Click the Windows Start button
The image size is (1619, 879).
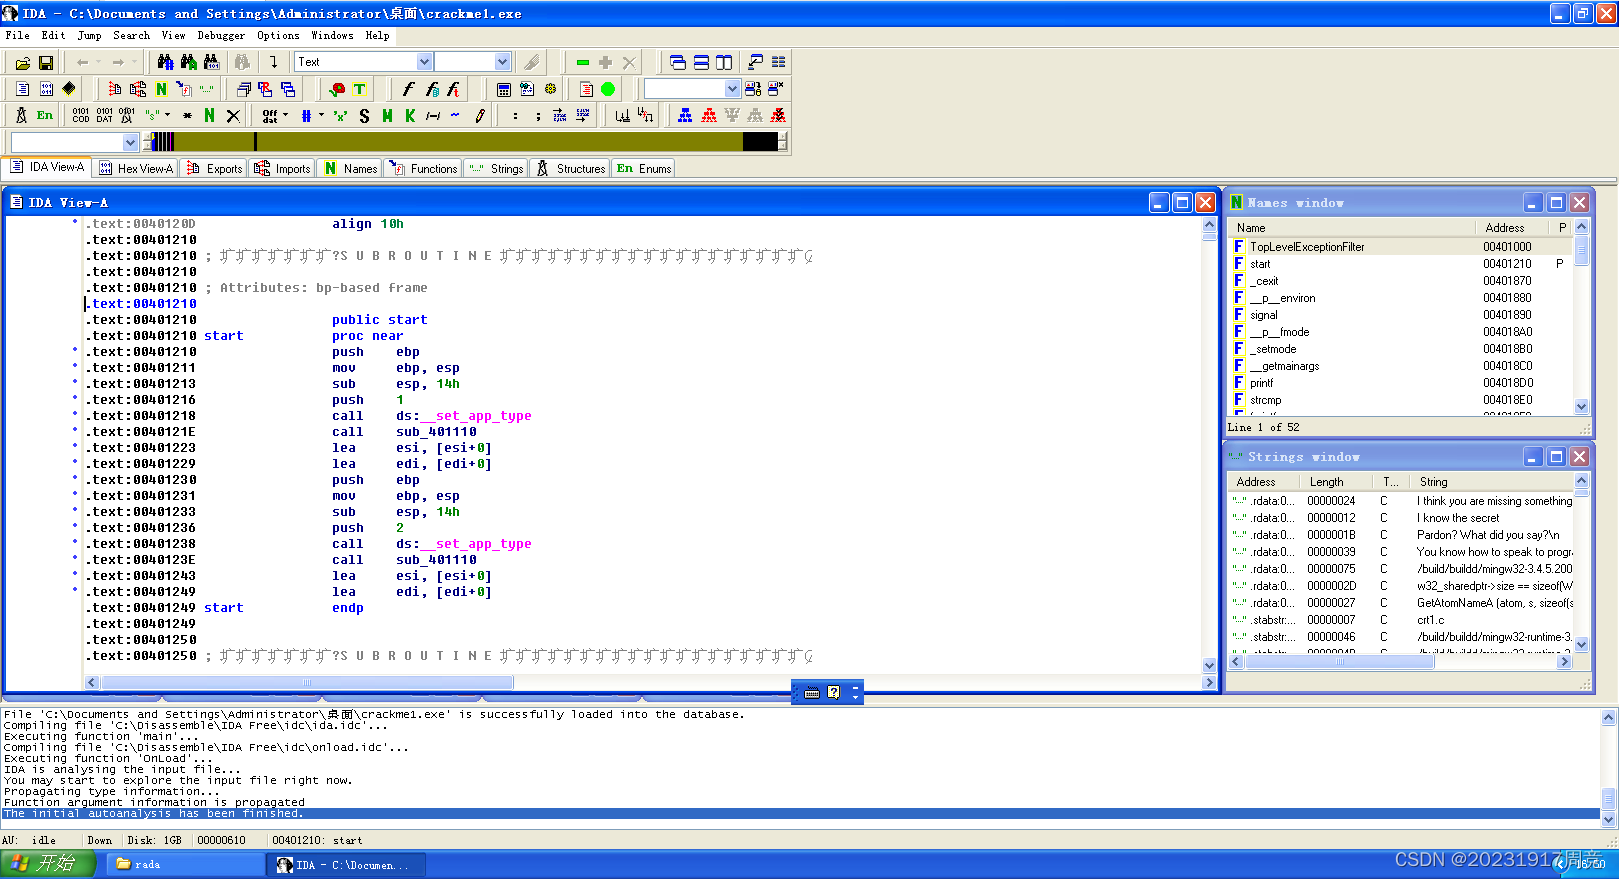(x=48, y=863)
